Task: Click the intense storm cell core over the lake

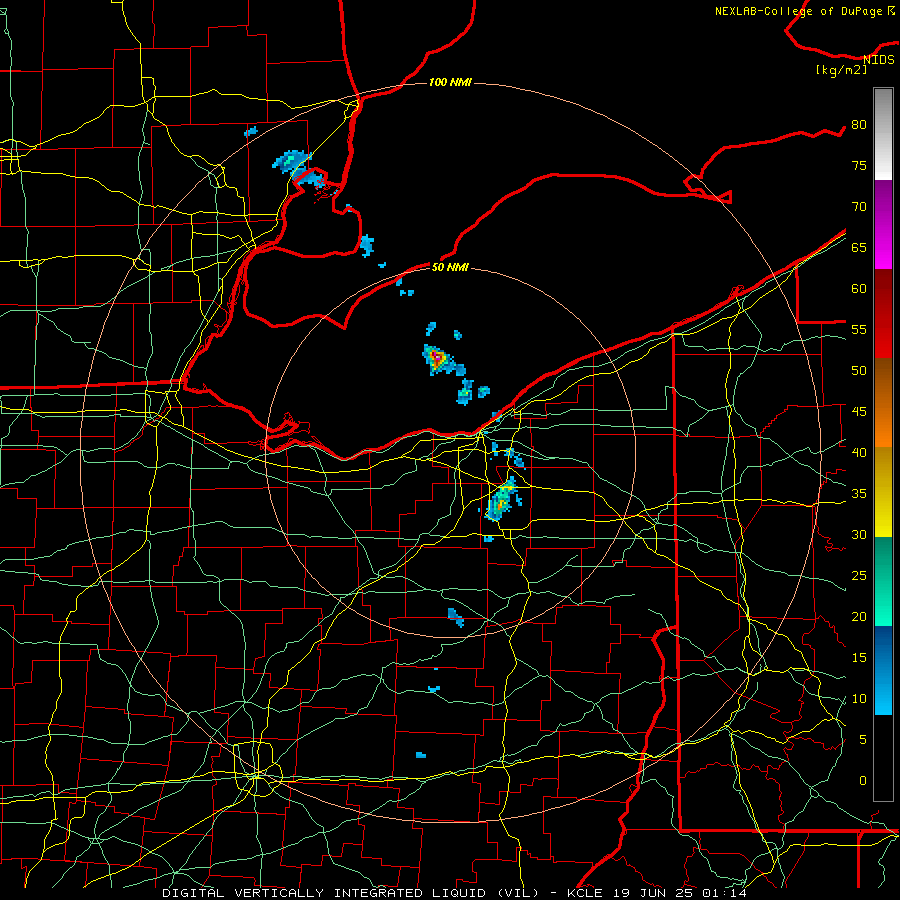Action: (437, 359)
